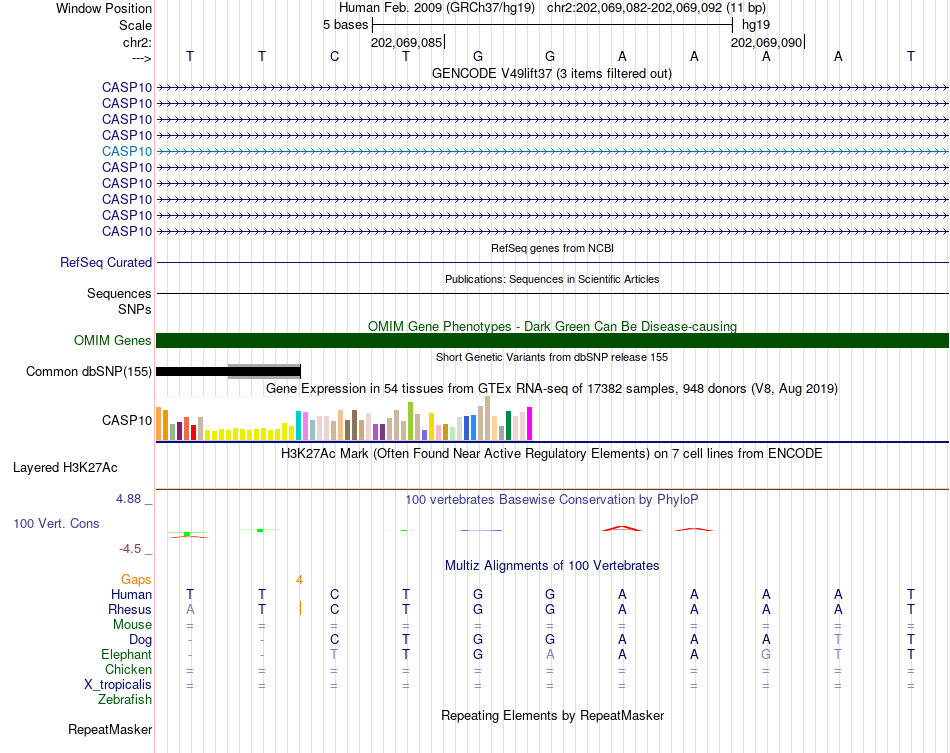Image resolution: width=950 pixels, height=753 pixels.
Task: Click the Common dbSNP(155) track label
Action: pyautogui.click(x=88, y=371)
